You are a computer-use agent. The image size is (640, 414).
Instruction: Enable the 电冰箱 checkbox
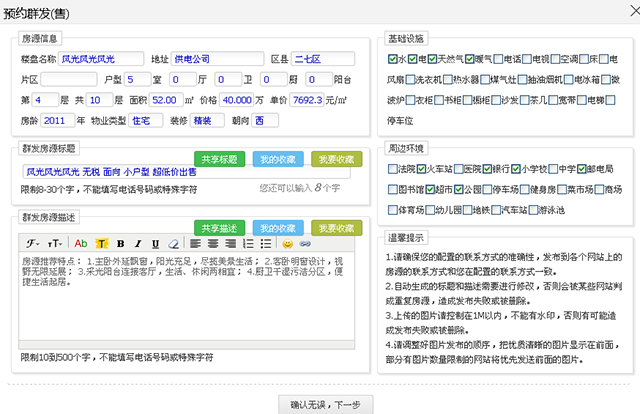[569, 80]
